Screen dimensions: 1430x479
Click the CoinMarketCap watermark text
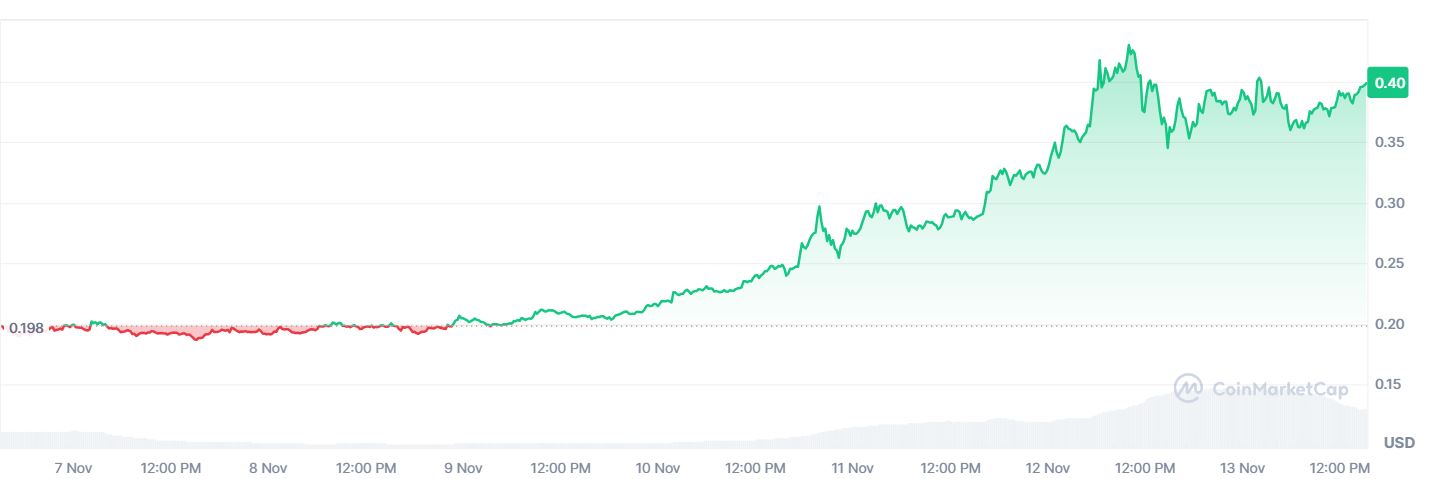tap(1279, 389)
